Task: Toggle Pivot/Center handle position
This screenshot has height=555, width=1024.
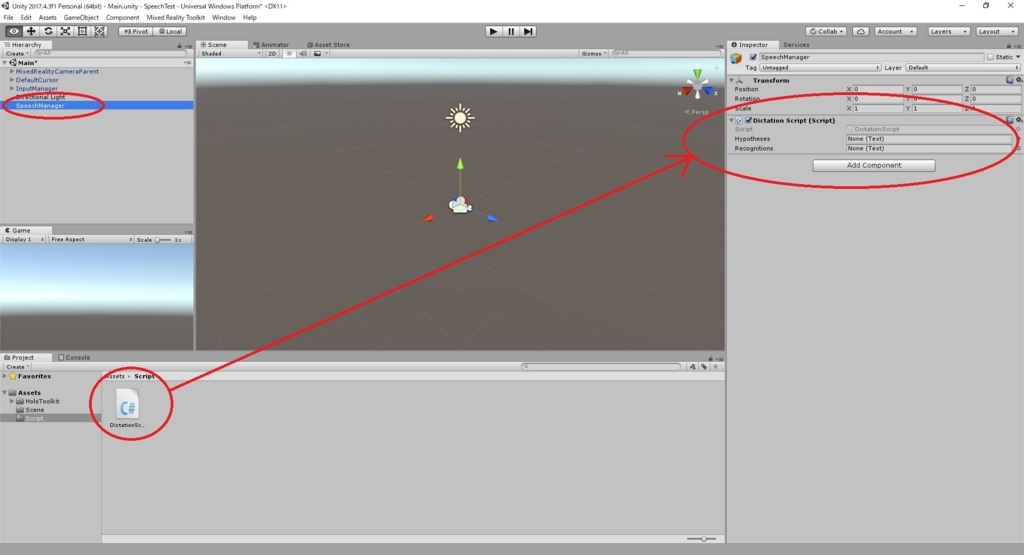Action: (136, 31)
